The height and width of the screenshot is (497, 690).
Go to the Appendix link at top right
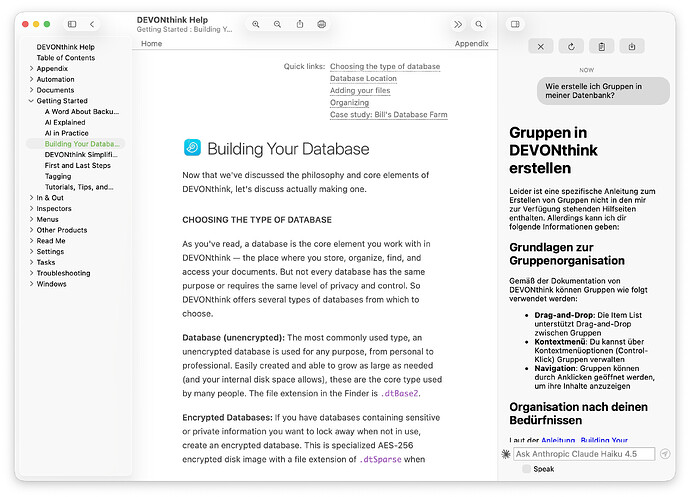[471, 44]
